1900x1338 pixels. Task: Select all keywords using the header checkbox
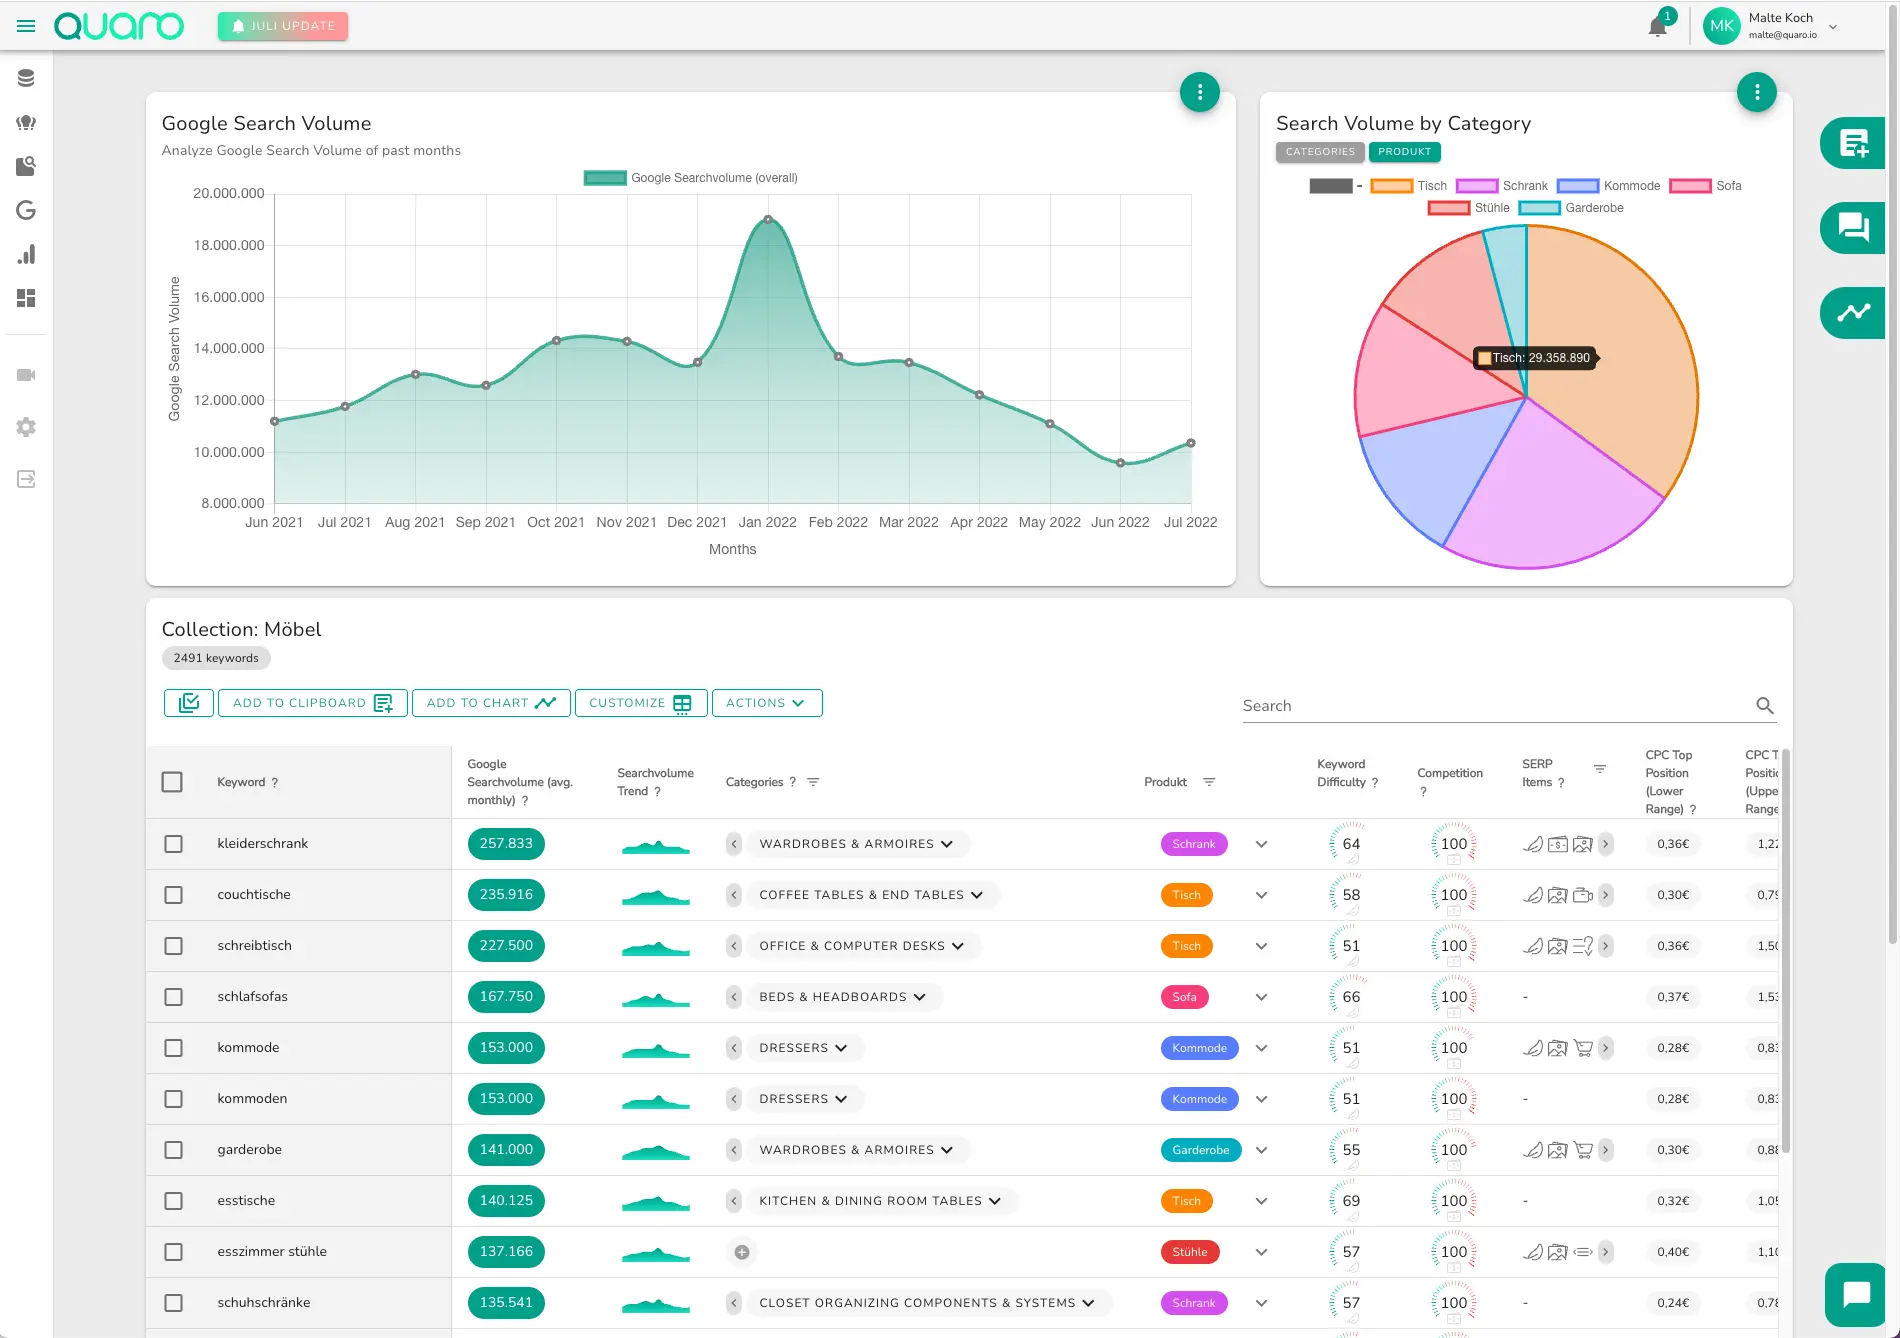pyautogui.click(x=172, y=782)
